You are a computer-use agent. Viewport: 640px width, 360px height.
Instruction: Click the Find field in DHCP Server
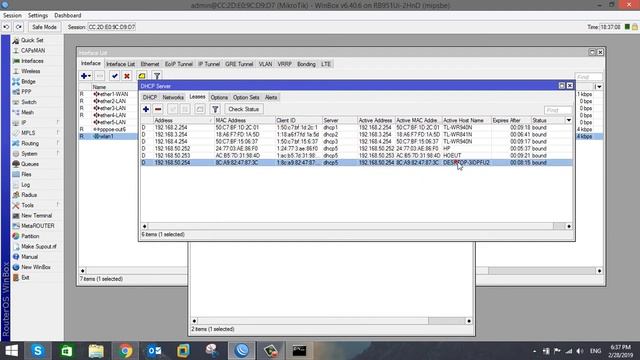point(558,110)
